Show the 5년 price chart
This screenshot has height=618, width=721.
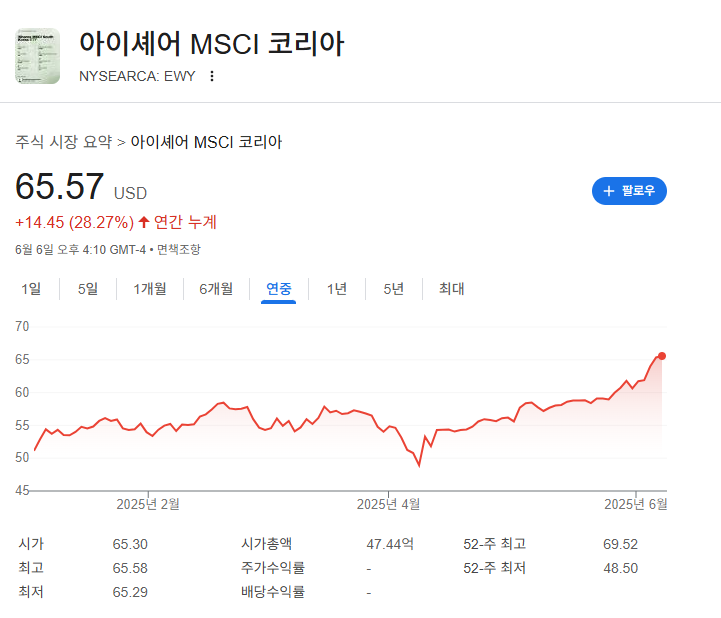[x=394, y=289]
